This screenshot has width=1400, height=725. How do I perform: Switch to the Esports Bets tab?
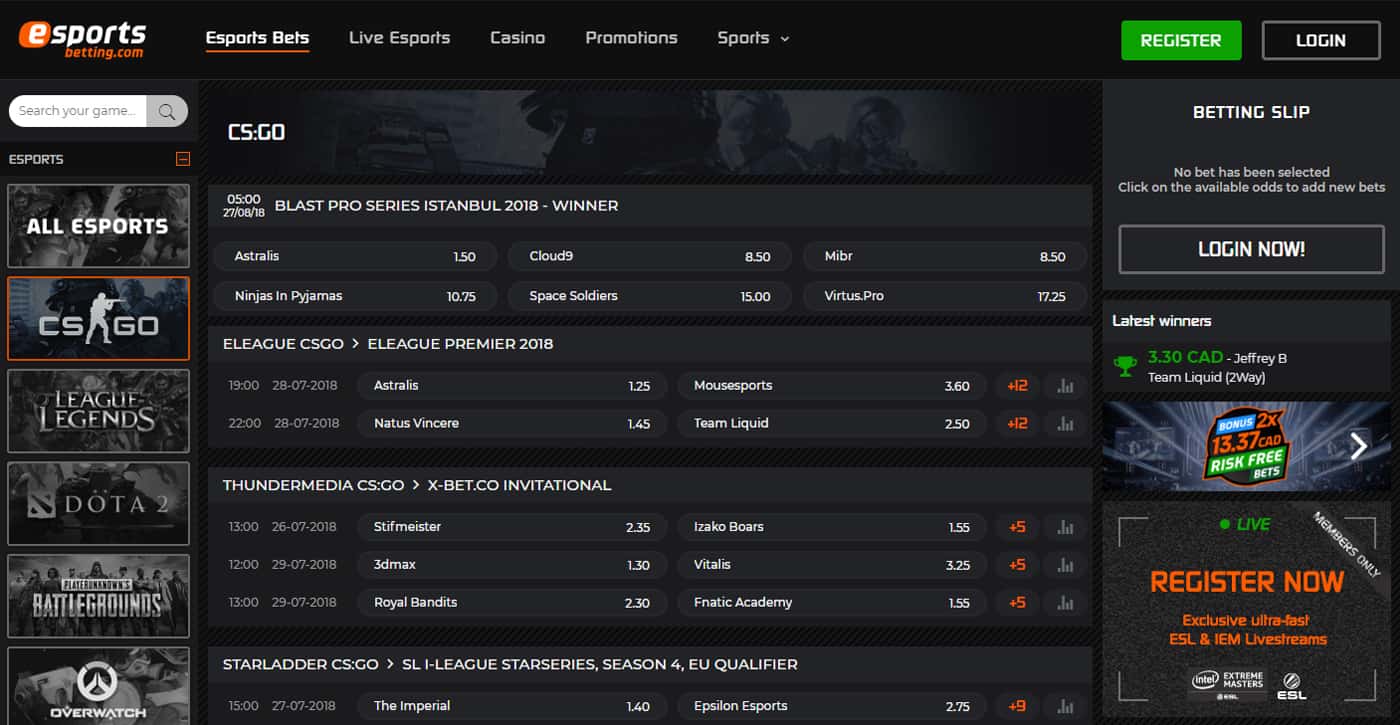coord(257,38)
